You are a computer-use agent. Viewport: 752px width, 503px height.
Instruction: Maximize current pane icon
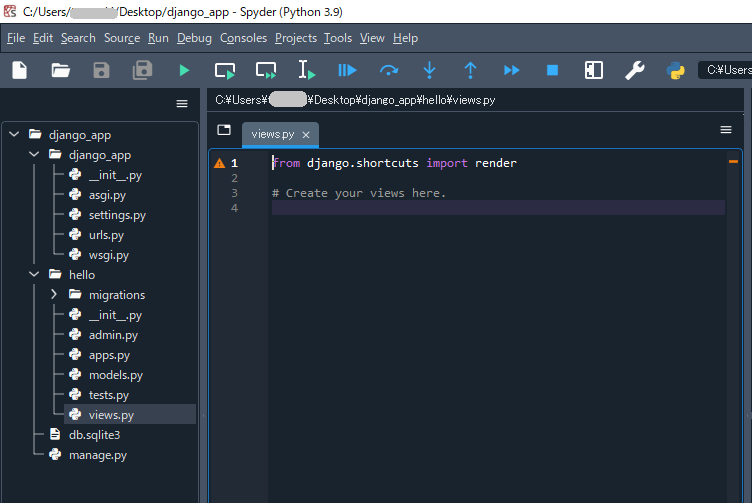(x=594, y=70)
